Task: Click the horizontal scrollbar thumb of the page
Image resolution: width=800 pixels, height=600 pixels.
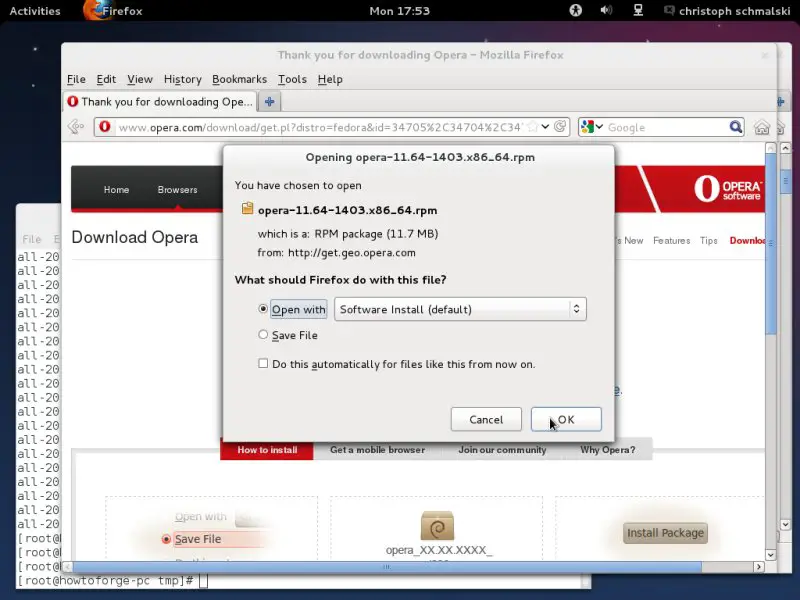Action: click(x=387, y=567)
